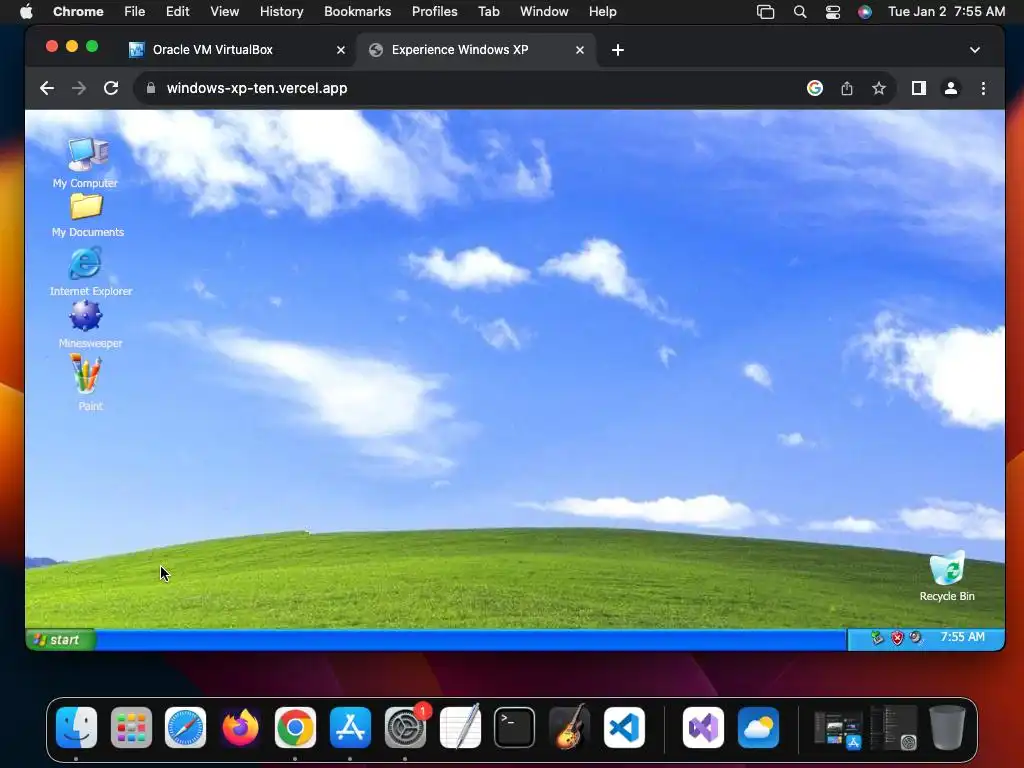Screen dimensions: 1024x768
Task: Select Experience Windows XP tab
Action: (477, 50)
